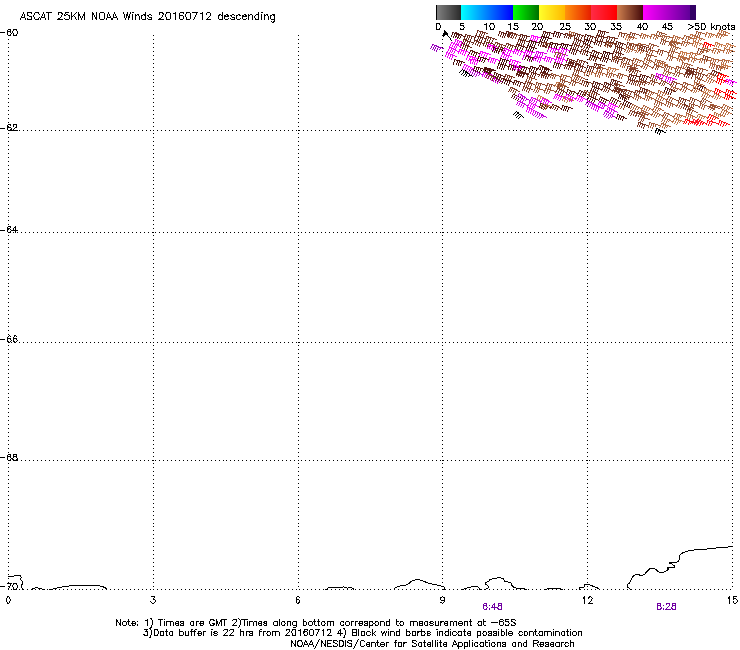Image resolution: width=740 pixels, height=650 pixels.
Task: Select the gray 0-5 knots legend segment
Action: [448, 12]
